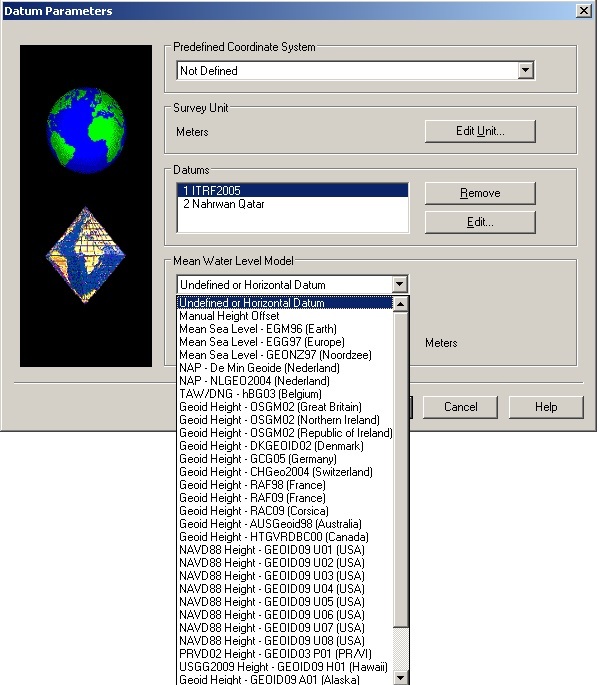Select NAVD88 Height - GEOID09 U07 (USA)
Image resolution: width=599 pixels, height=685 pixels.
[285, 628]
